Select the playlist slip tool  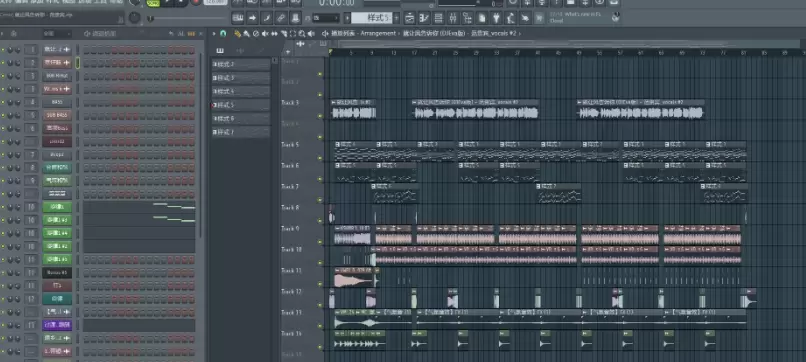click(x=274, y=33)
